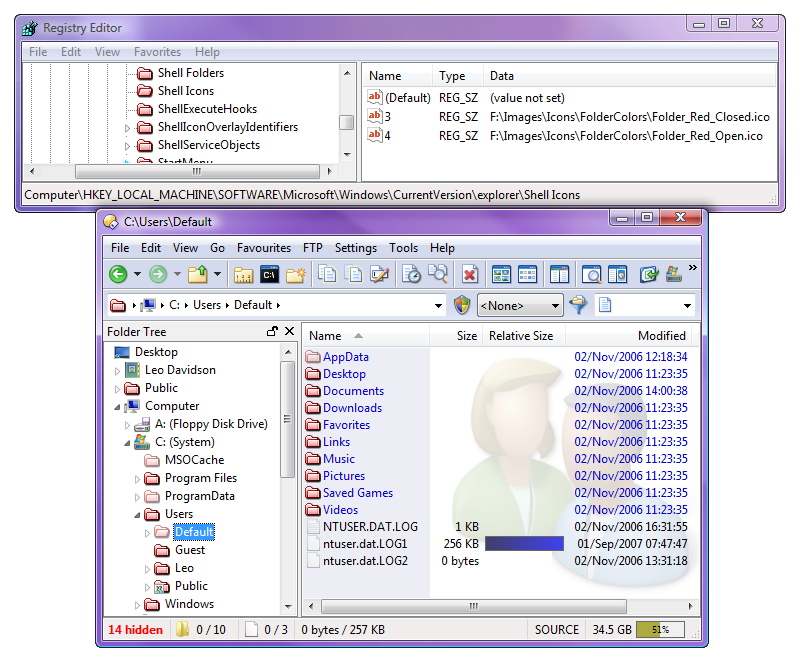Open Favorites menu in Registry Editor
The image size is (804, 666).
pyautogui.click(x=157, y=52)
